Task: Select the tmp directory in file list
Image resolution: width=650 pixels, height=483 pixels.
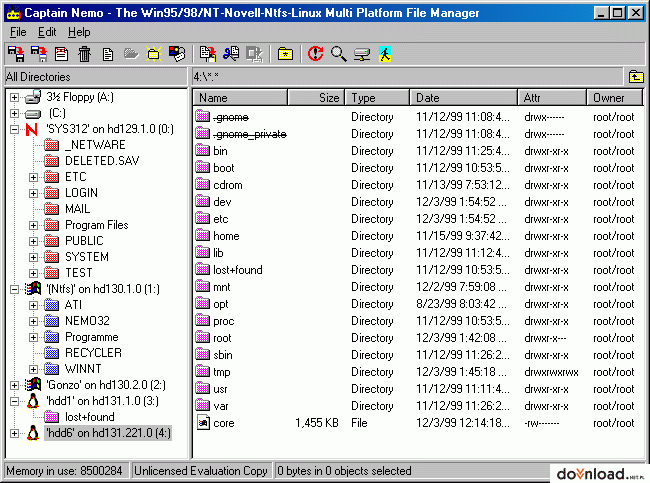Action: 221,372
